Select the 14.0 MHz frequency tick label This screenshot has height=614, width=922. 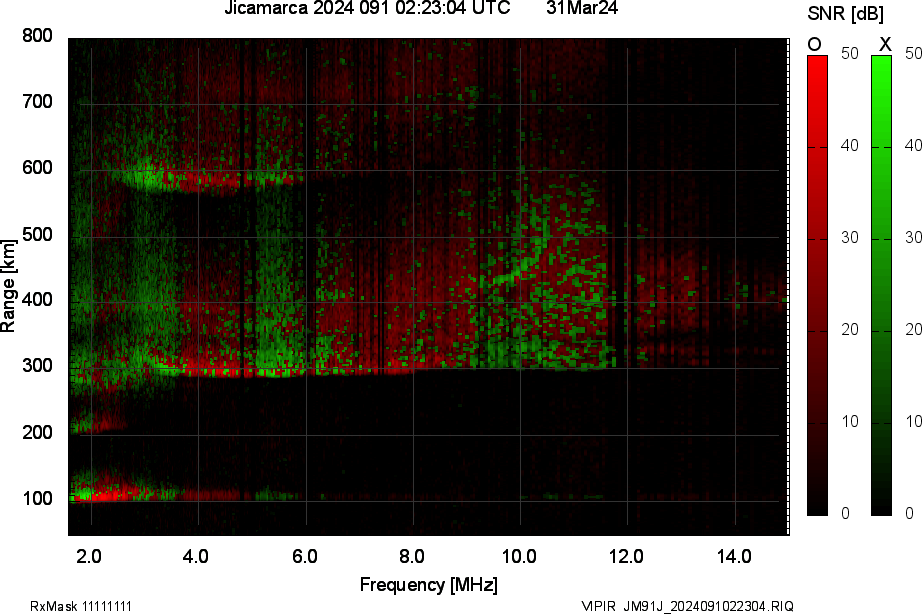[x=734, y=556]
